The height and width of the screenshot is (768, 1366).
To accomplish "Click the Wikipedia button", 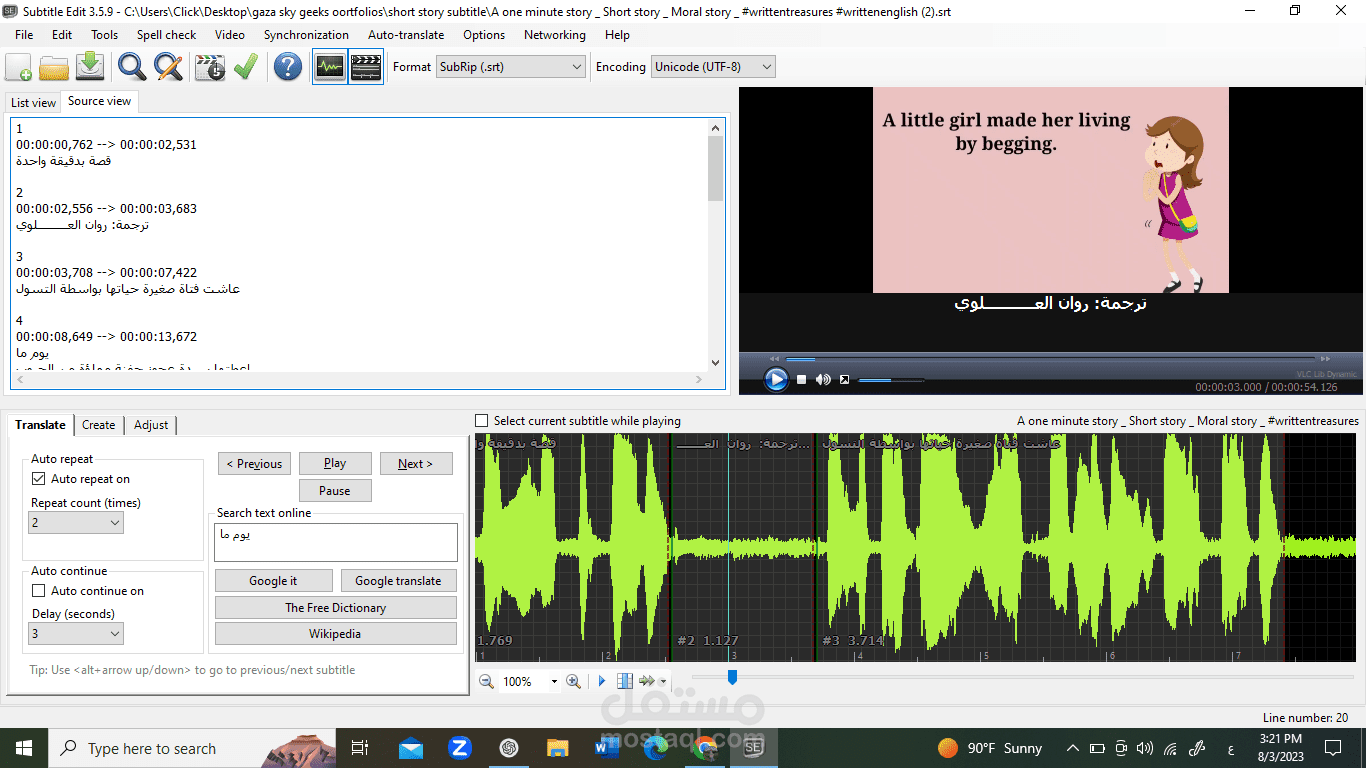I will tap(335, 633).
